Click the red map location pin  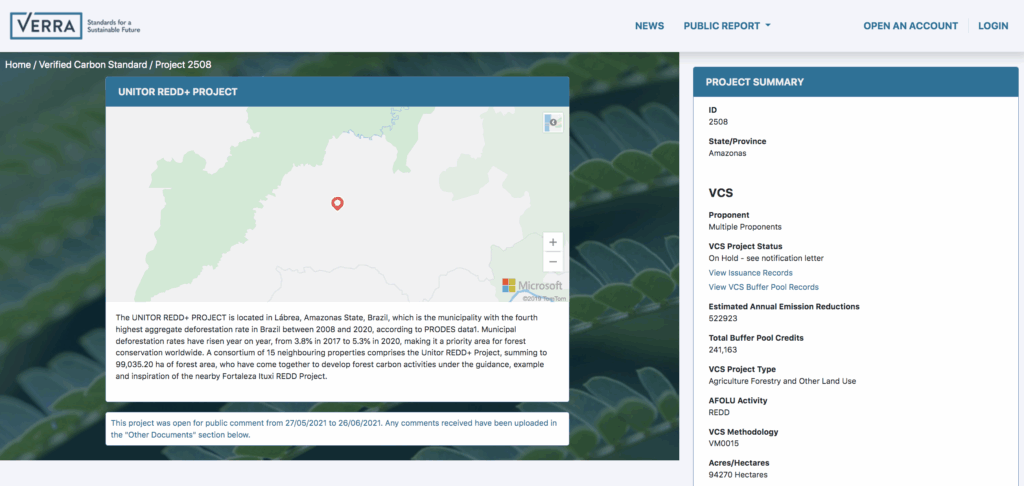(337, 204)
